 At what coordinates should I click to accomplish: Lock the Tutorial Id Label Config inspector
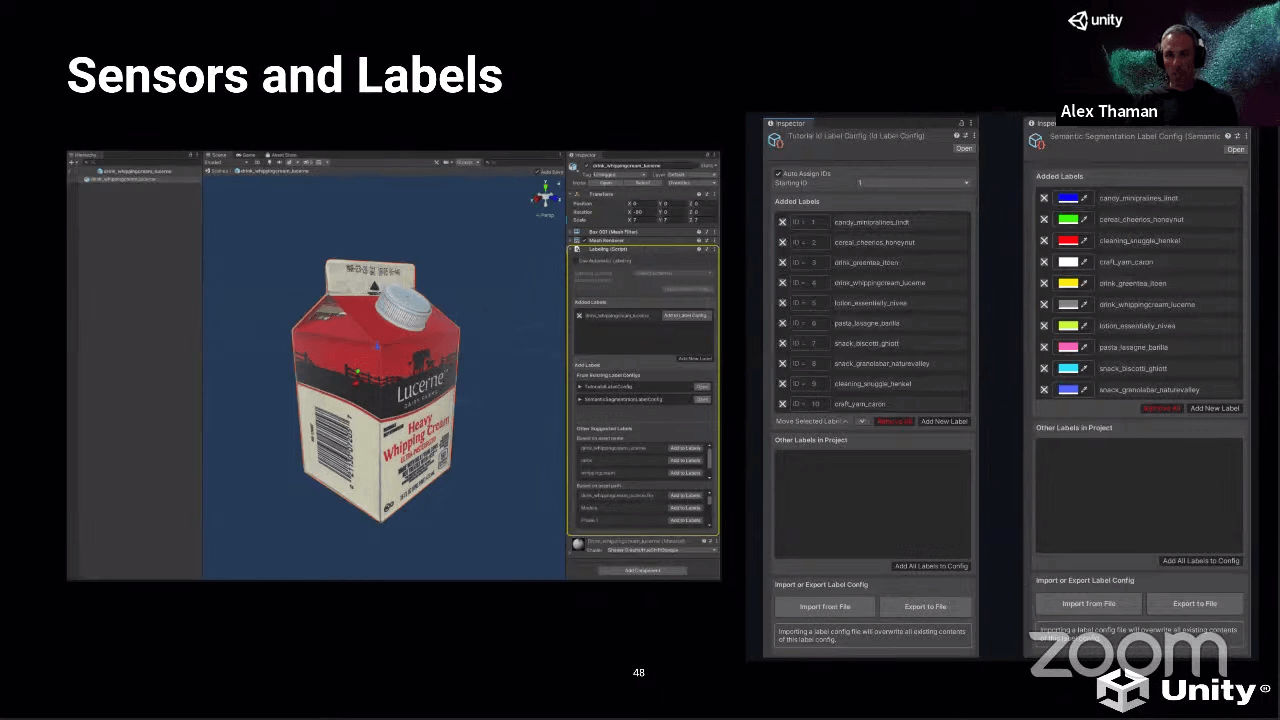point(961,123)
